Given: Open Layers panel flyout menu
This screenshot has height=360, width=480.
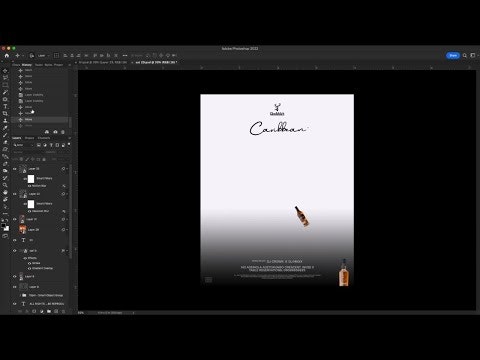Looking at the screenshot, I should point(69,138).
